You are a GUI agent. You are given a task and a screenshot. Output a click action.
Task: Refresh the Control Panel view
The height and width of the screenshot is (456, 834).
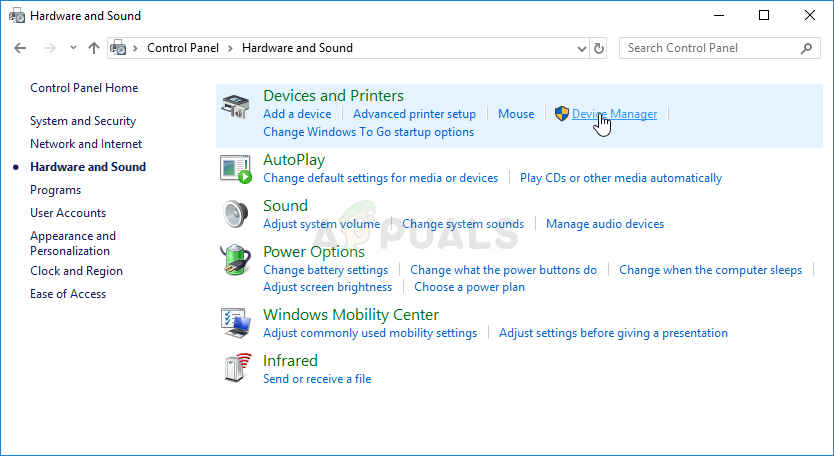599,48
